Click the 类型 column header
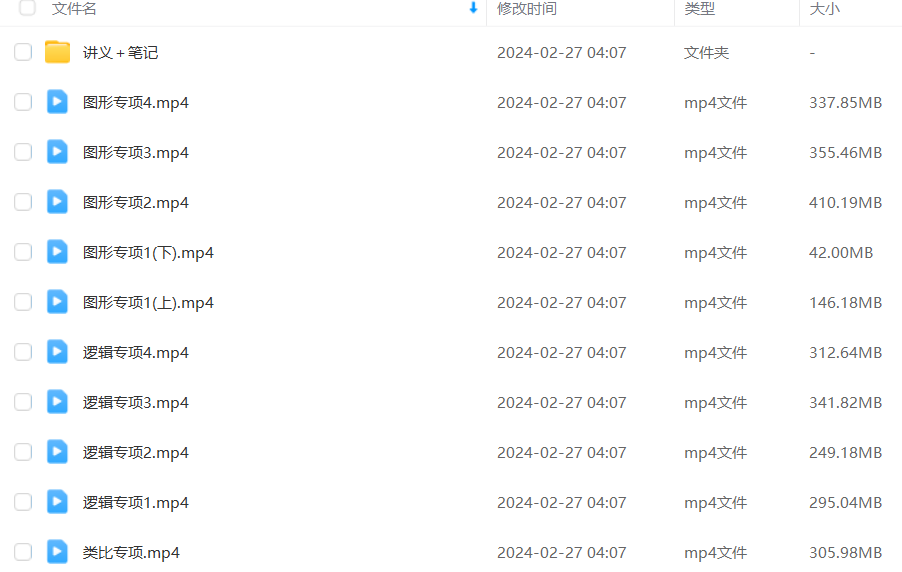This screenshot has height=572, width=902. (x=700, y=9)
